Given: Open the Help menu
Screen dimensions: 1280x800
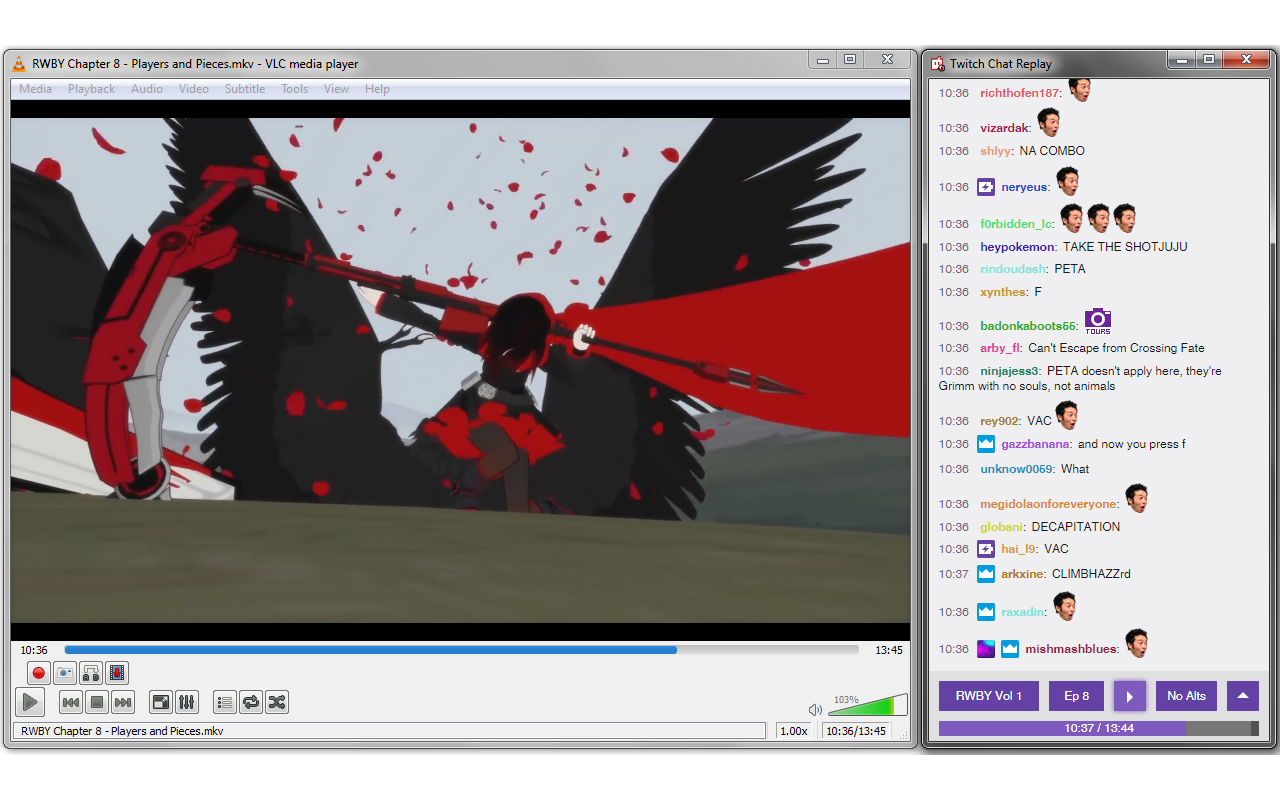Looking at the screenshot, I should [x=377, y=89].
